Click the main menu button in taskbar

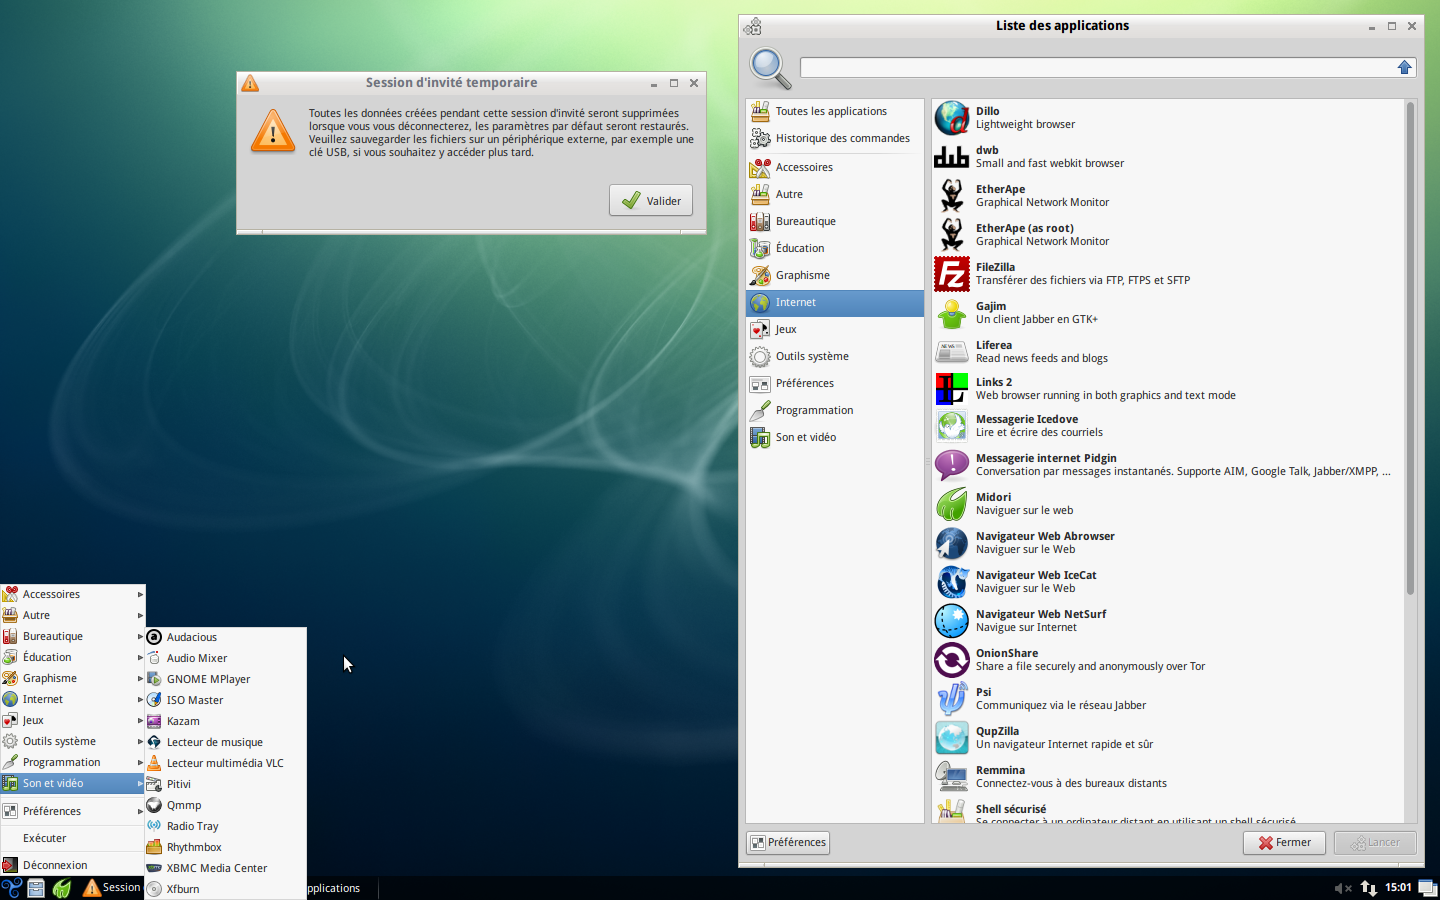11,888
